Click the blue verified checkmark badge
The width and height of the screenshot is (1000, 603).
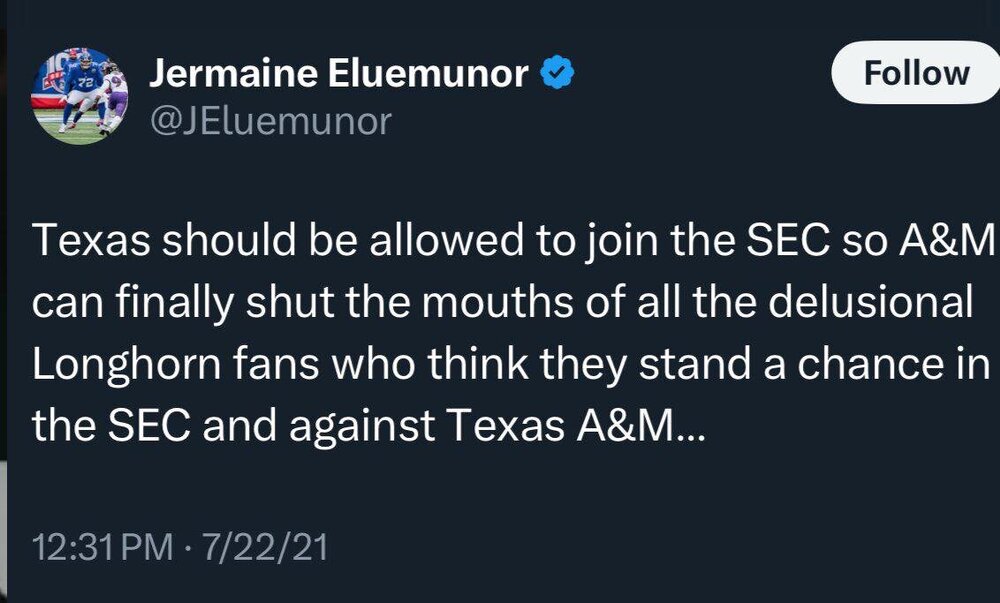[x=557, y=73]
